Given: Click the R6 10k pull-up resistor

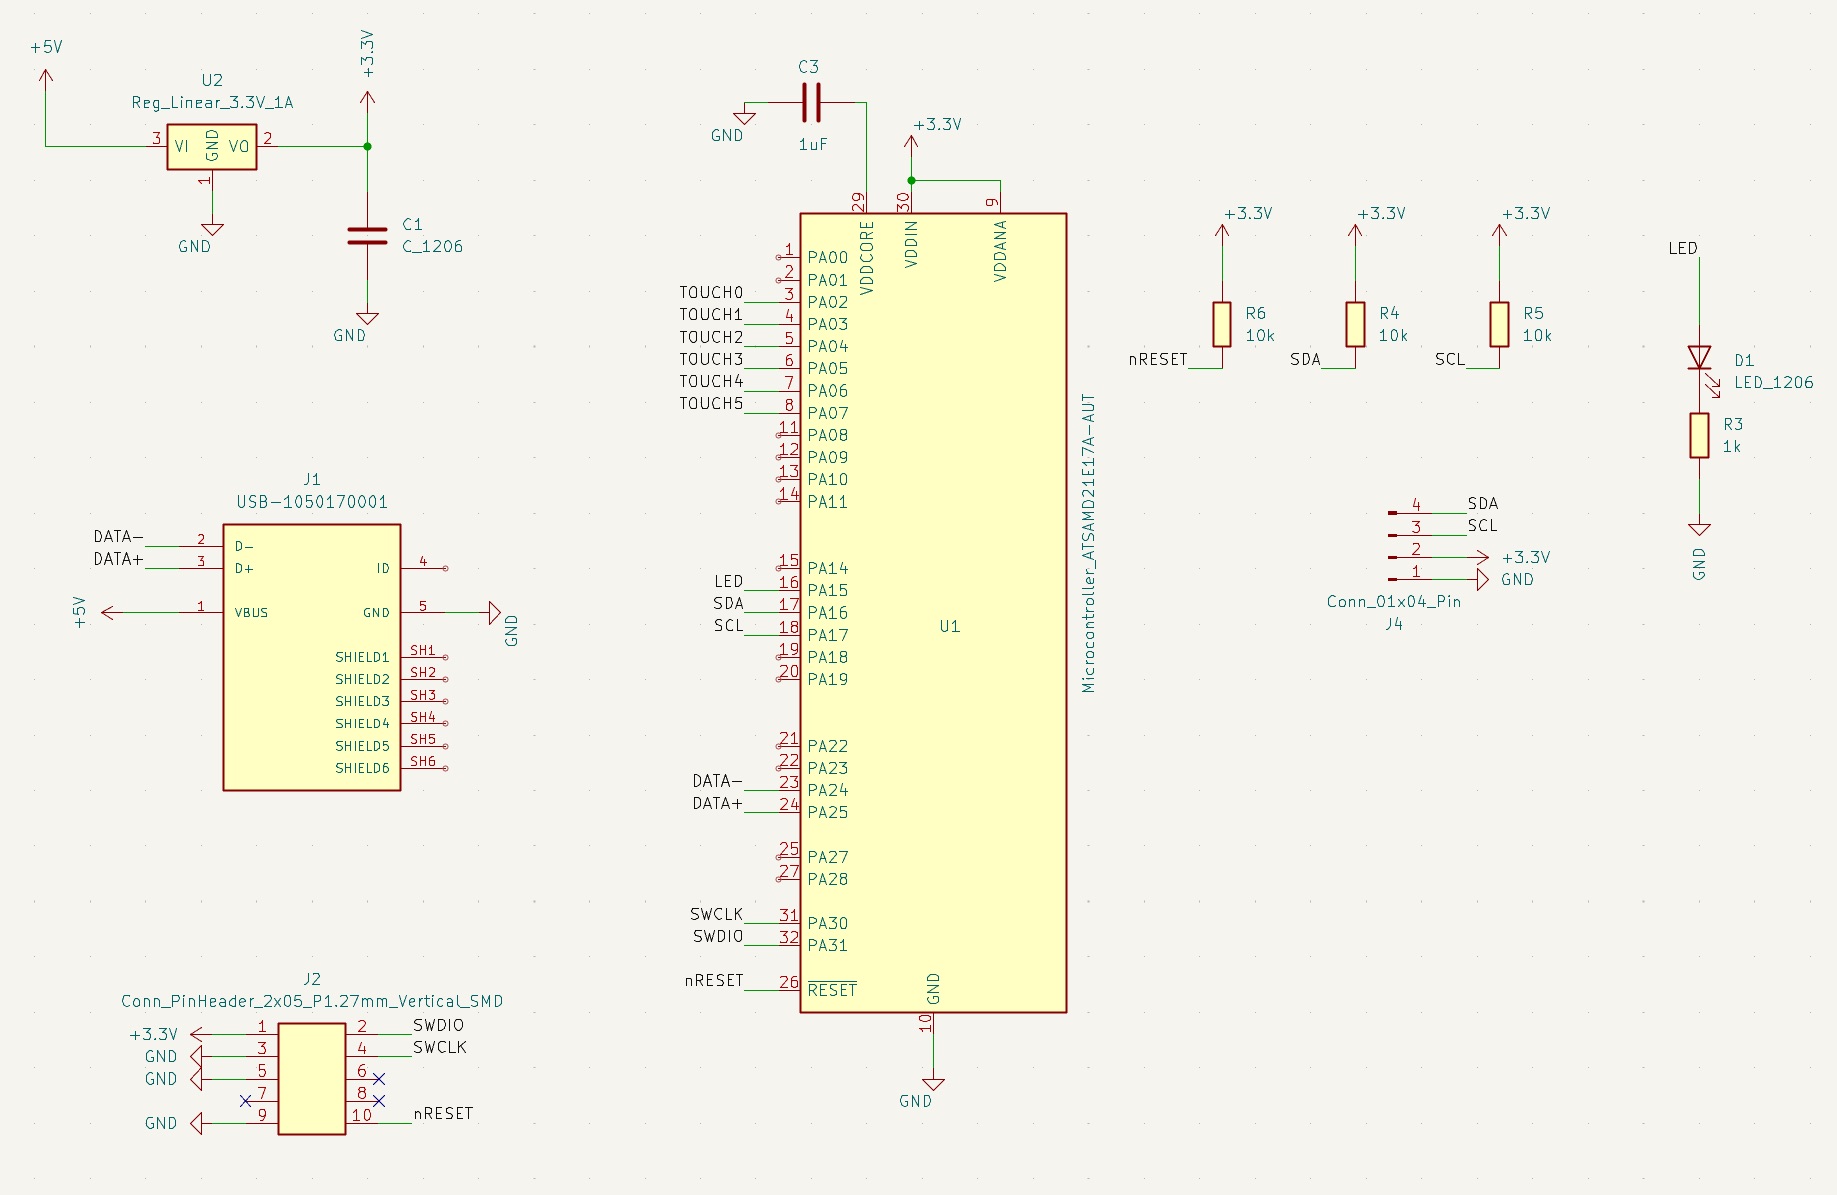Looking at the screenshot, I should pyautogui.click(x=1221, y=324).
